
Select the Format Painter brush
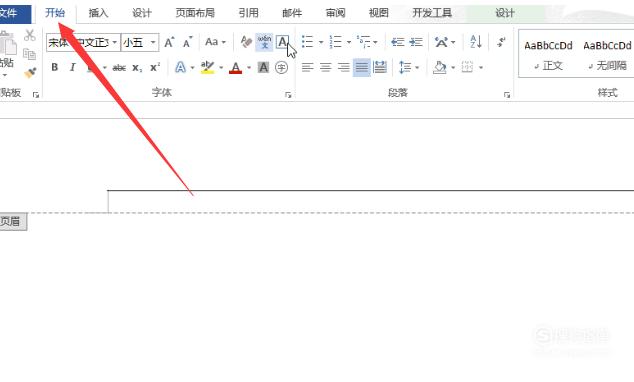30,73
